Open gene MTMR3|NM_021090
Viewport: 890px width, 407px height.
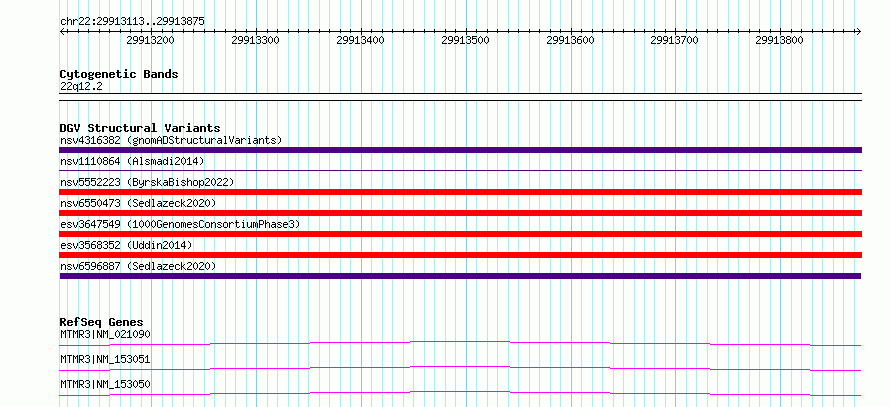coord(105,334)
